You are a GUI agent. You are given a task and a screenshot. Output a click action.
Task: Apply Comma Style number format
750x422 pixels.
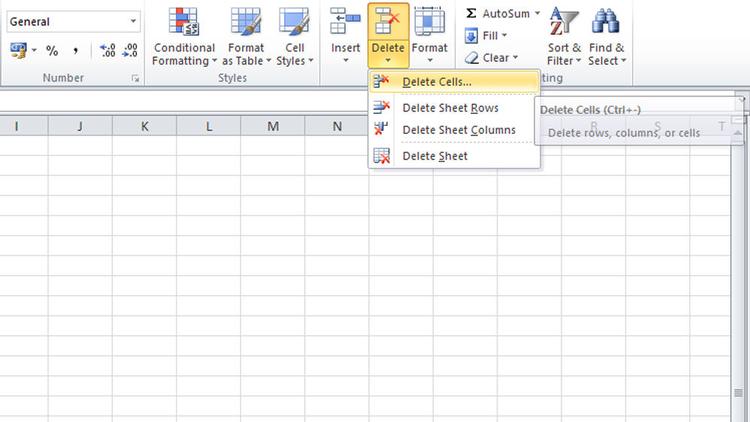tap(75, 51)
